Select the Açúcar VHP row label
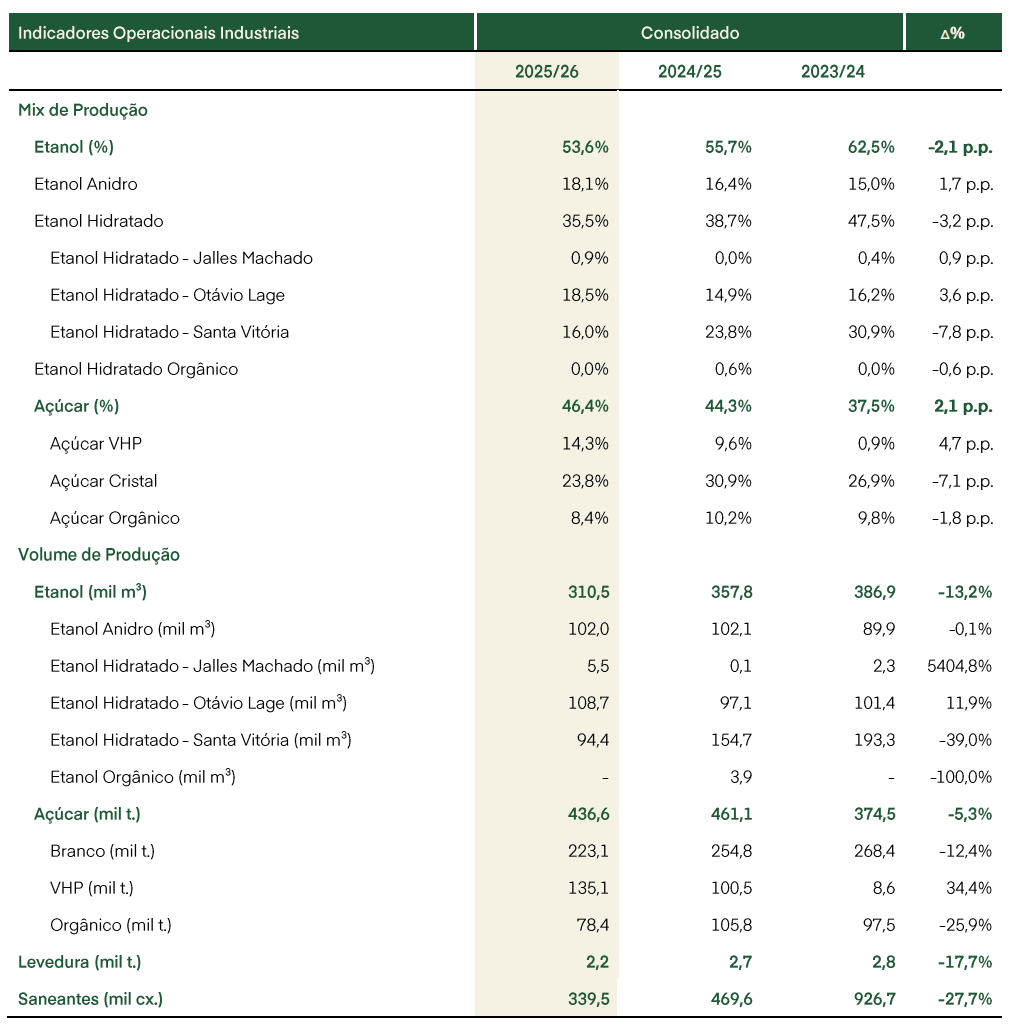 (96, 444)
